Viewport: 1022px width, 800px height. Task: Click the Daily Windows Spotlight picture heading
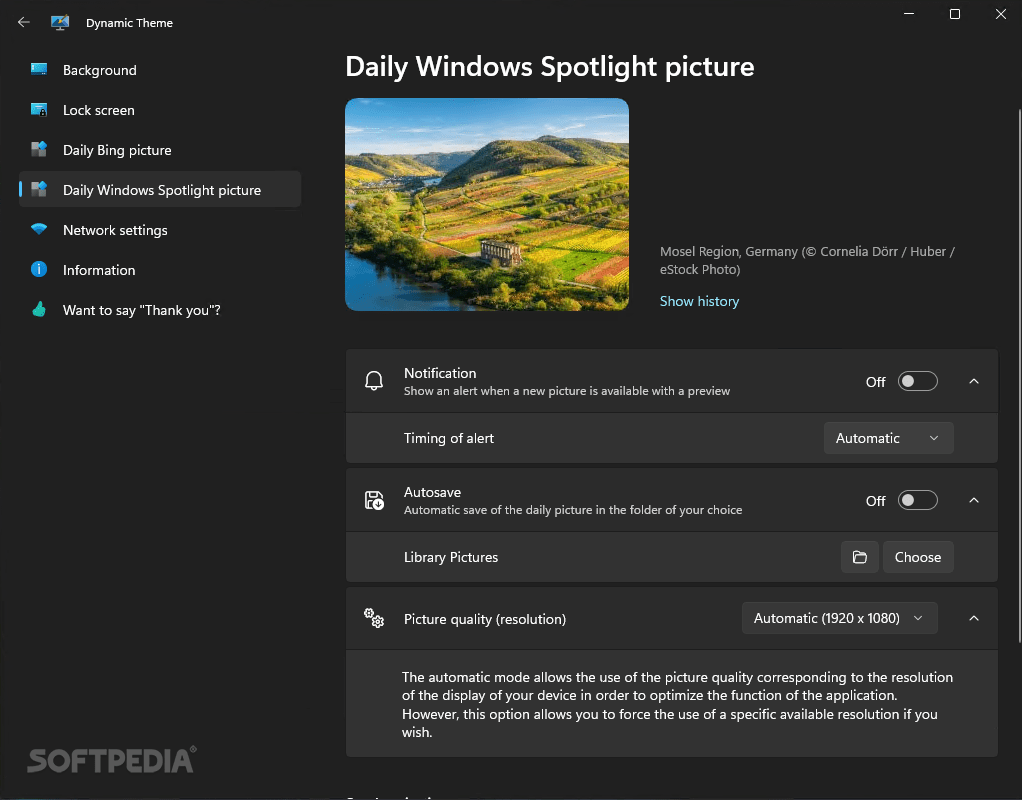549,67
